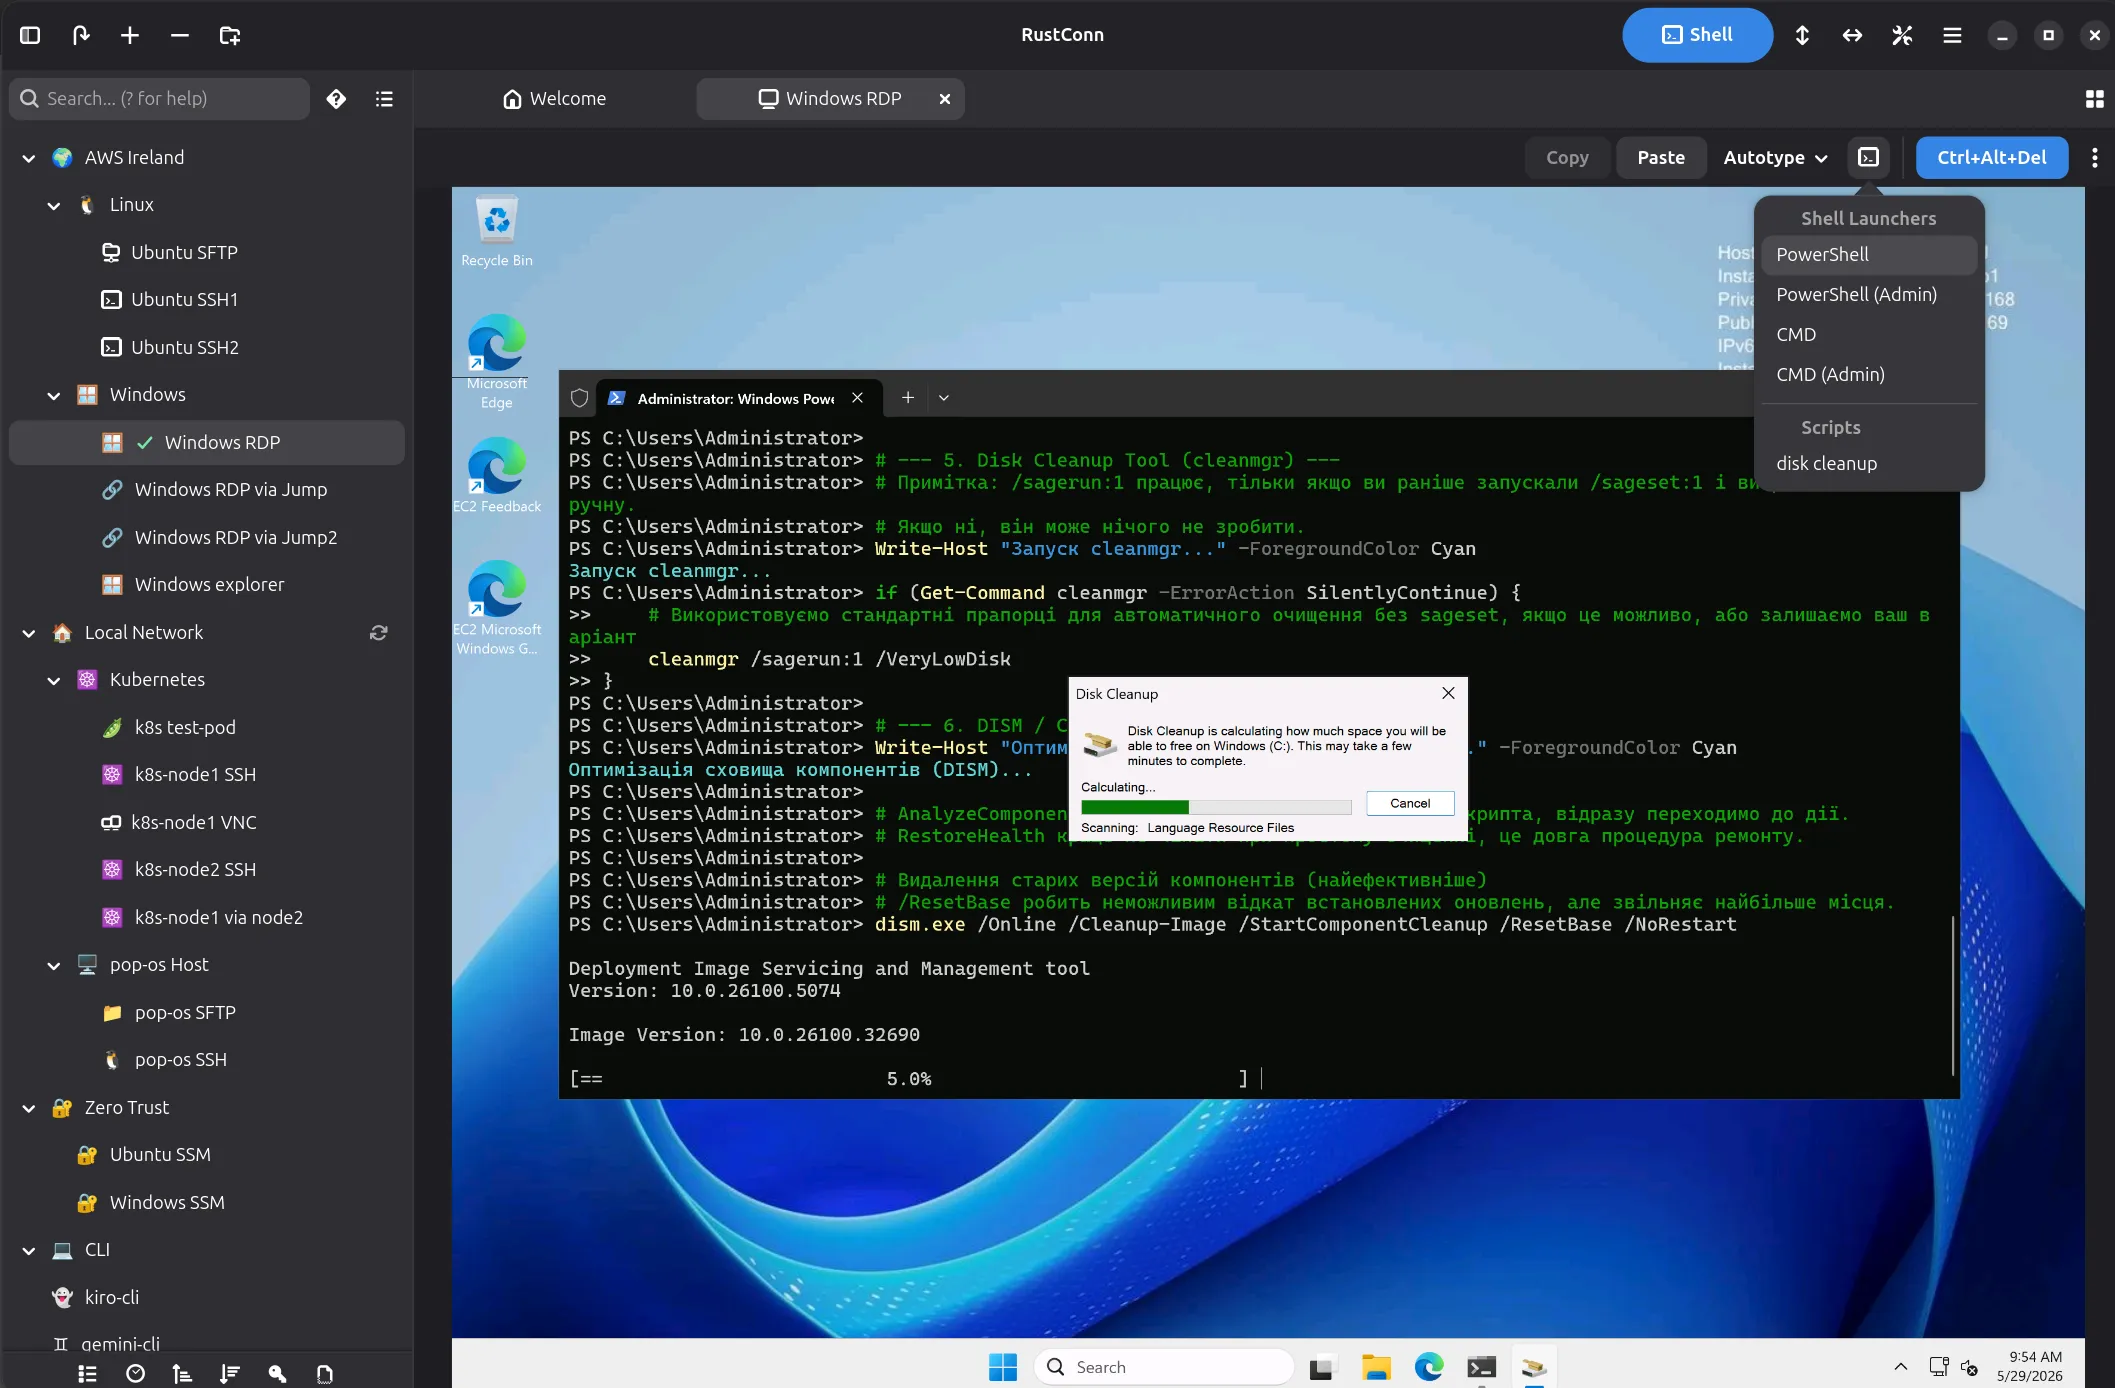Open the hamburger main menu
Image resolution: width=2115 pixels, height=1388 pixels.
pos(1952,35)
